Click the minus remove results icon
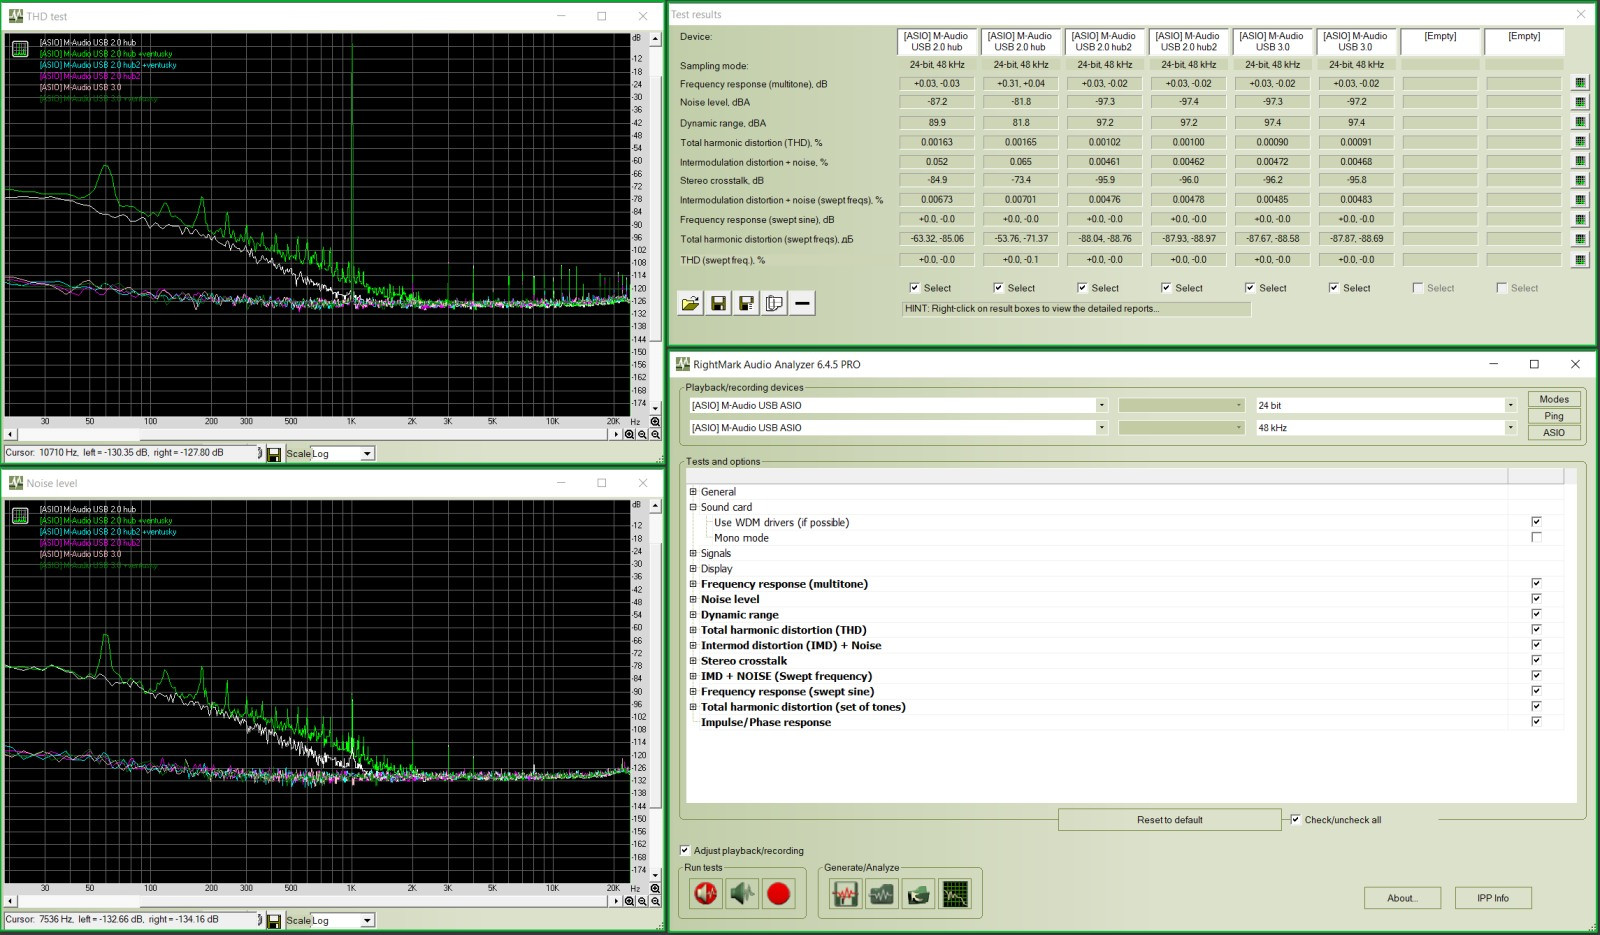The height and width of the screenshot is (935, 1600). coord(802,304)
